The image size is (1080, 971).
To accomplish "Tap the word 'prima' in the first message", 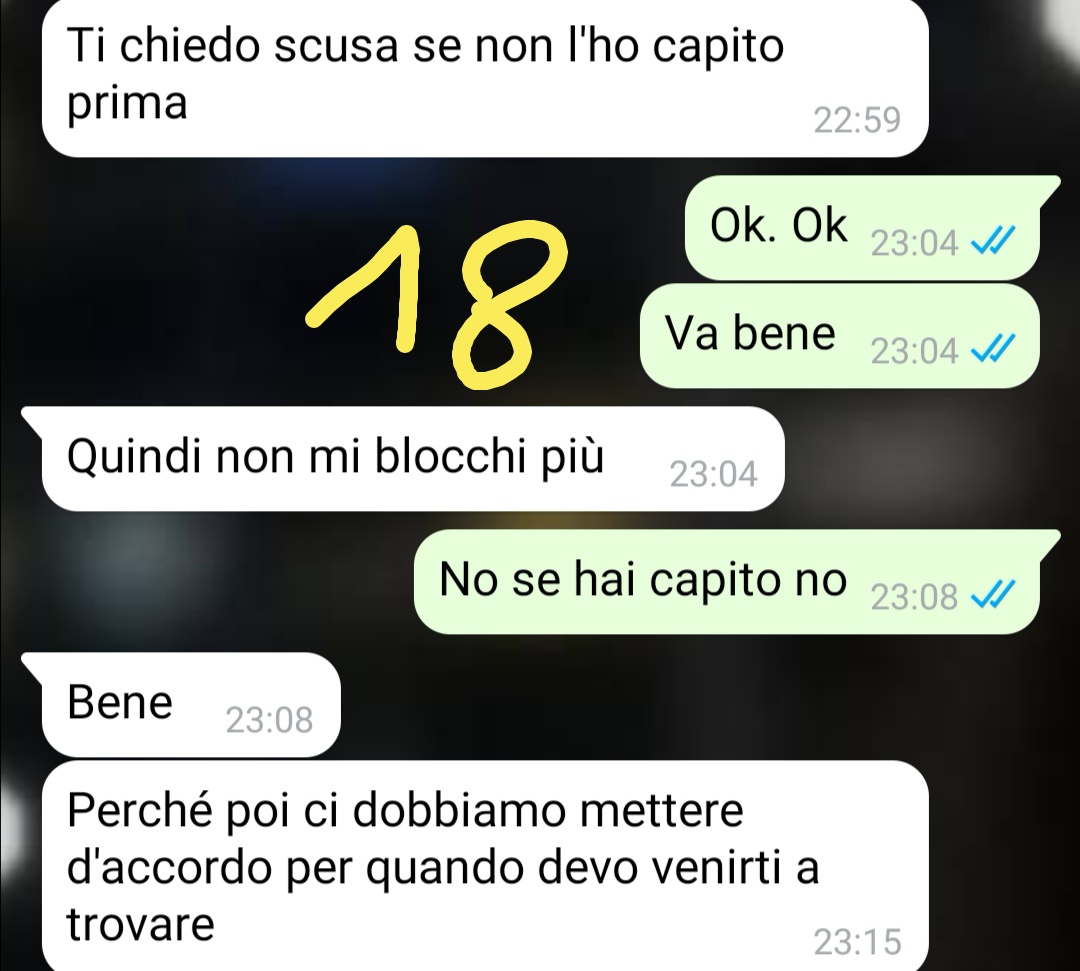I will tap(127, 105).
